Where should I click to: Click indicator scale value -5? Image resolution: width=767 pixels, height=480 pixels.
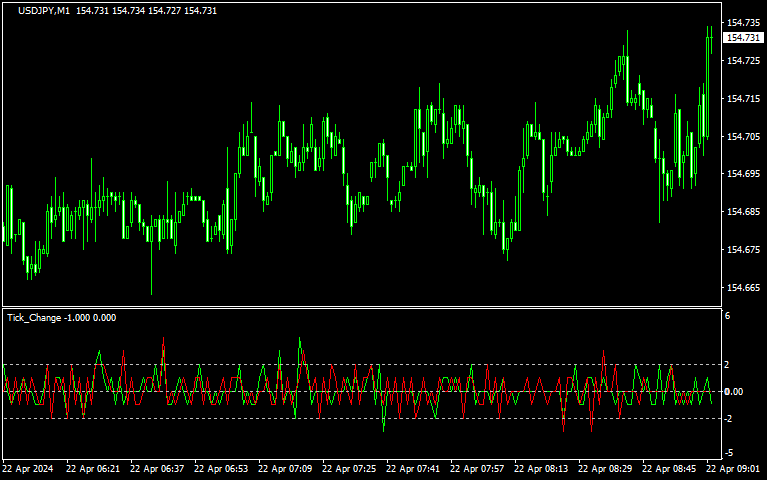point(729,453)
